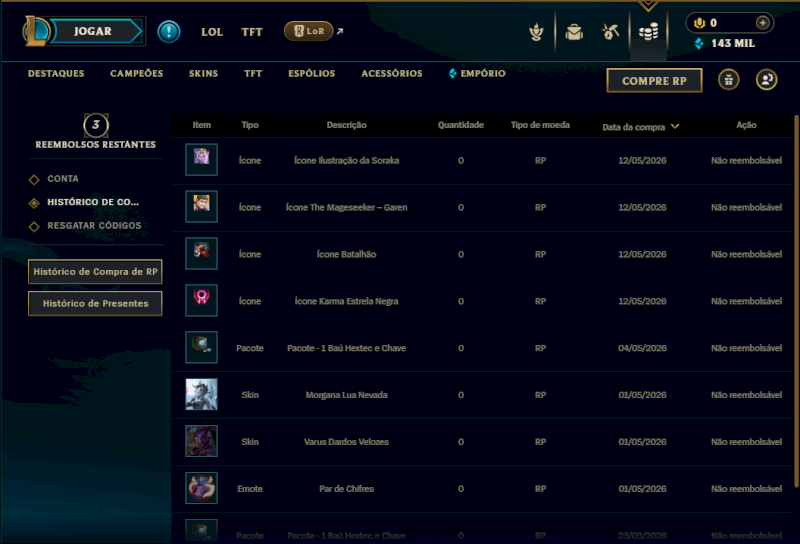The image size is (800, 544).
Task: Click the Emote type cell
Action: 250,489
